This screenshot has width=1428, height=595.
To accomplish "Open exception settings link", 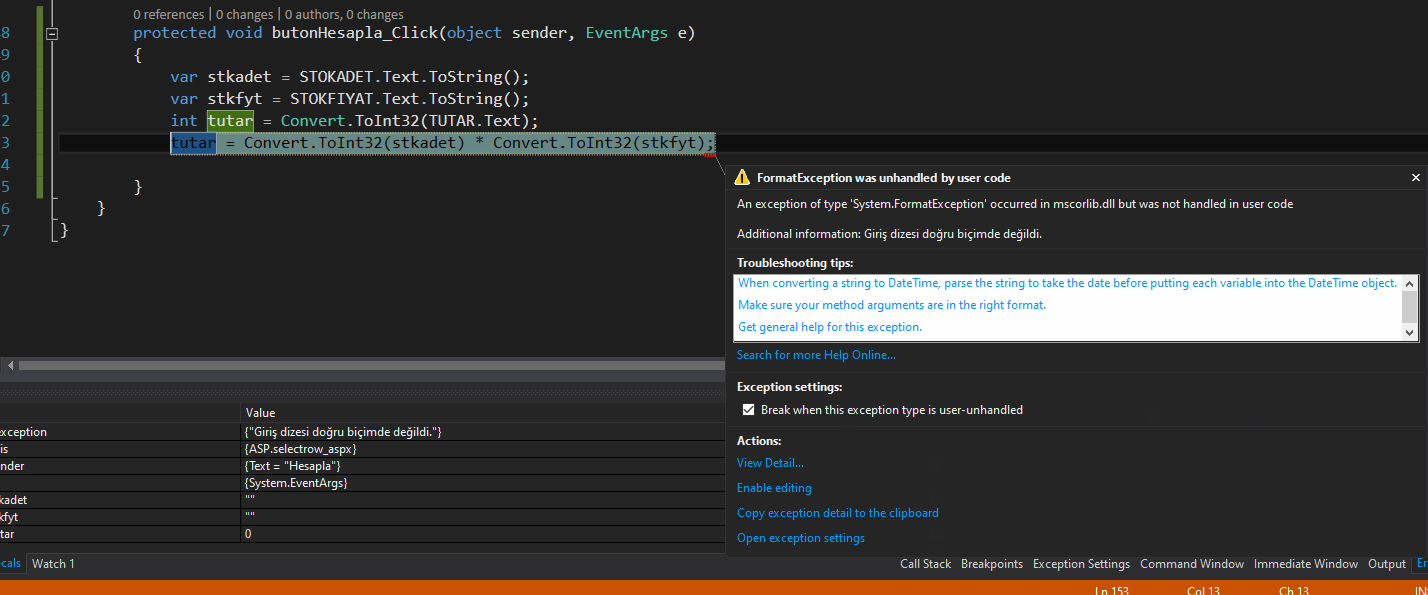I will coord(801,538).
